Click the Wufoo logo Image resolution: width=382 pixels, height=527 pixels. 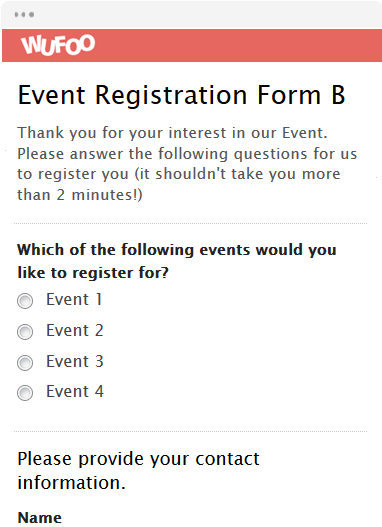(x=58, y=44)
